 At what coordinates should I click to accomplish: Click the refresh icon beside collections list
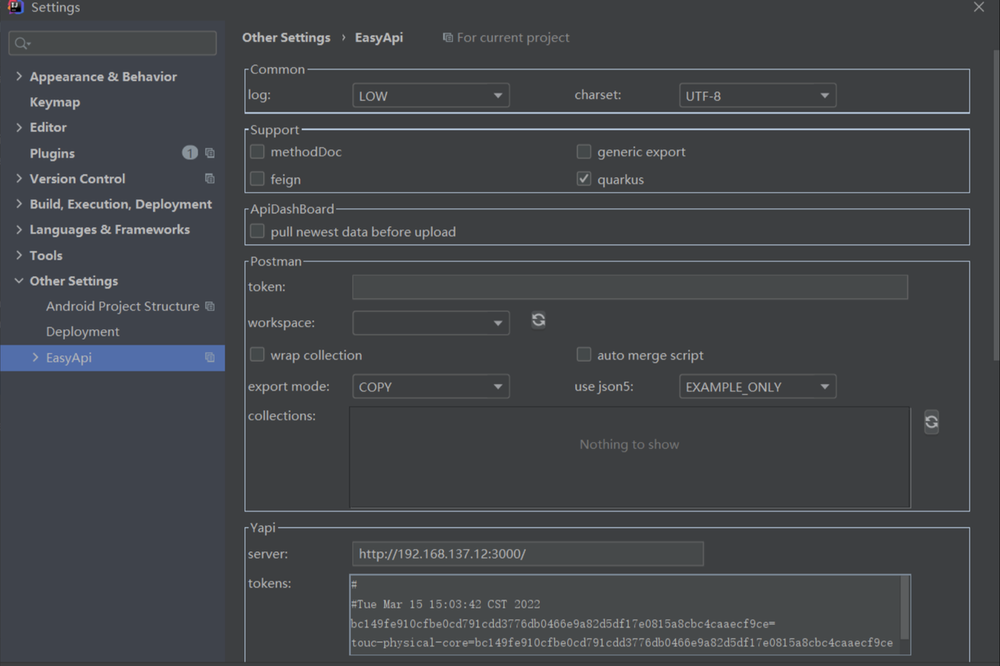(x=931, y=422)
